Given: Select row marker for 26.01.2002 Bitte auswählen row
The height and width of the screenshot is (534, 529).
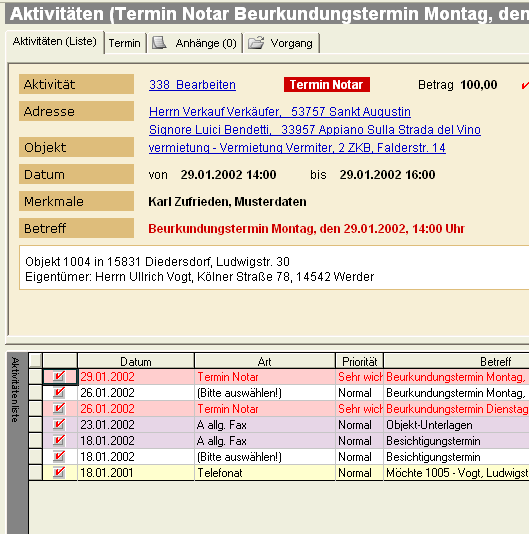Looking at the screenshot, I should click(x=35, y=393).
